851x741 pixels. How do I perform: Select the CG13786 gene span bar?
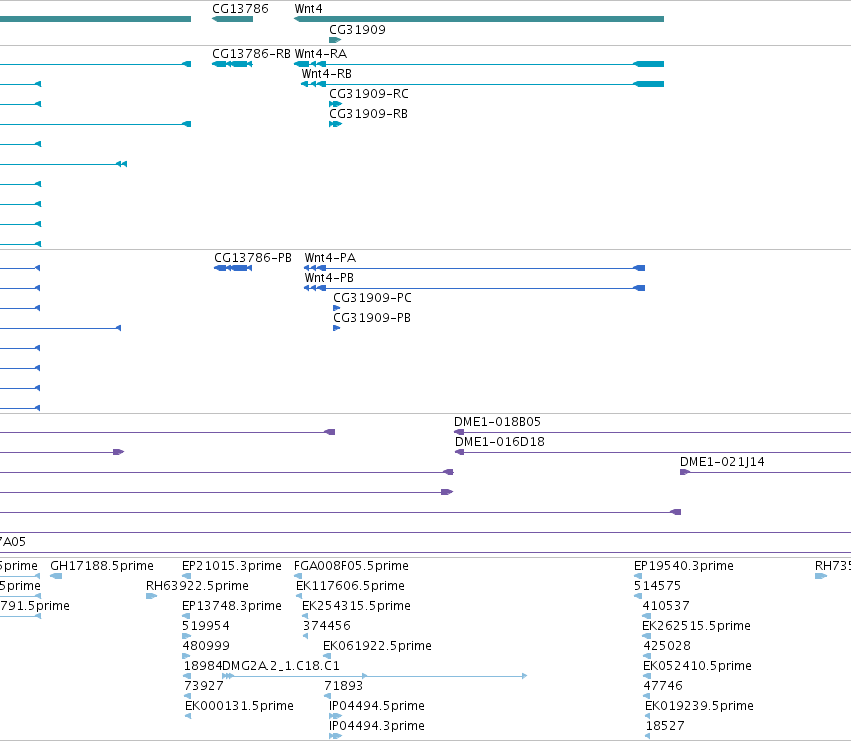pos(232,19)
